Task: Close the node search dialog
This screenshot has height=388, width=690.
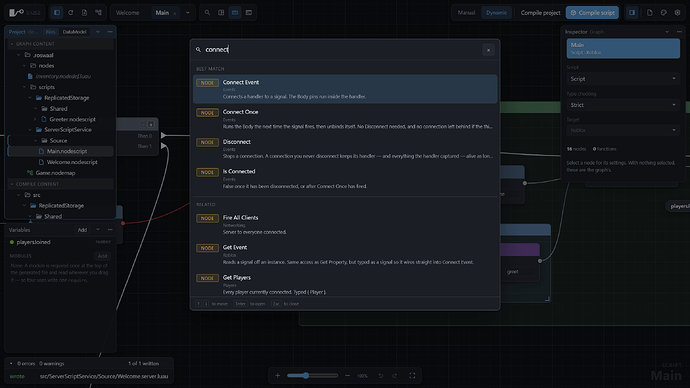Action: [488, 50]
